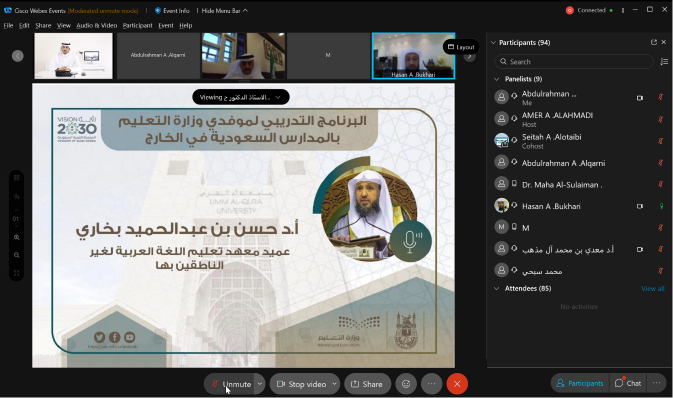Toggle muted mic for محمد سبحي
This screenshot has width=673, height=398.
[x=661, y=271]
